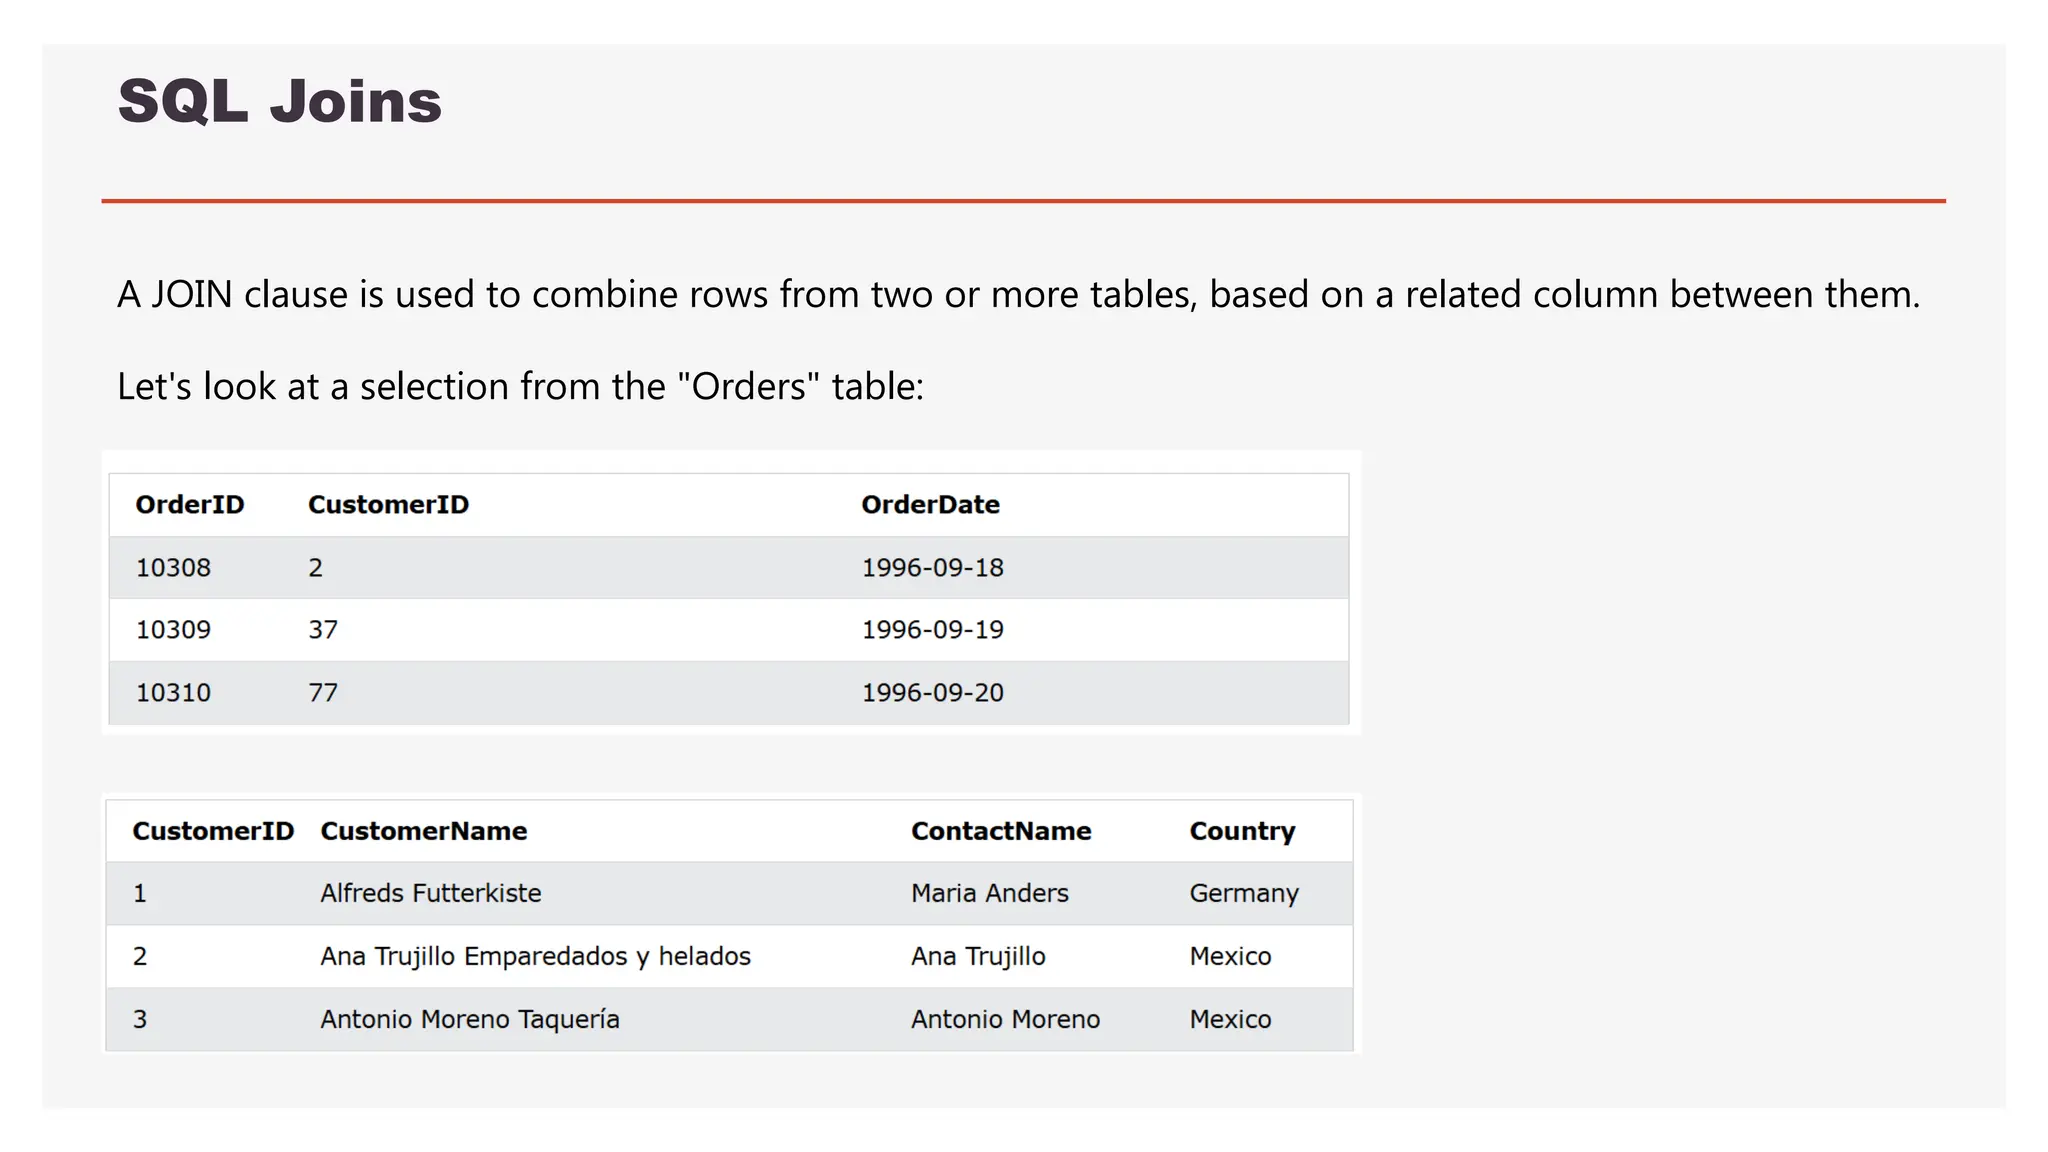Click the sentence beginning "A JOIN clause"
The height and width of the screenshot is (1152, 2048).
pos(1018,295)
